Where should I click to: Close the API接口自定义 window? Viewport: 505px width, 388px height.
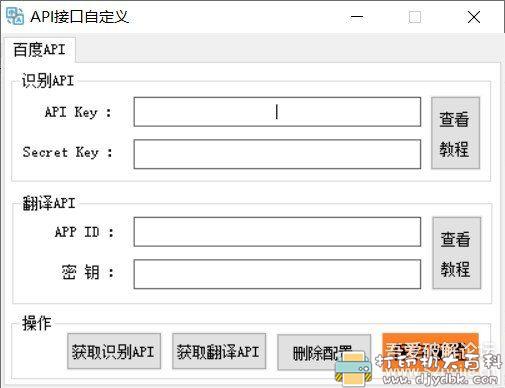(x=474, y=17)
